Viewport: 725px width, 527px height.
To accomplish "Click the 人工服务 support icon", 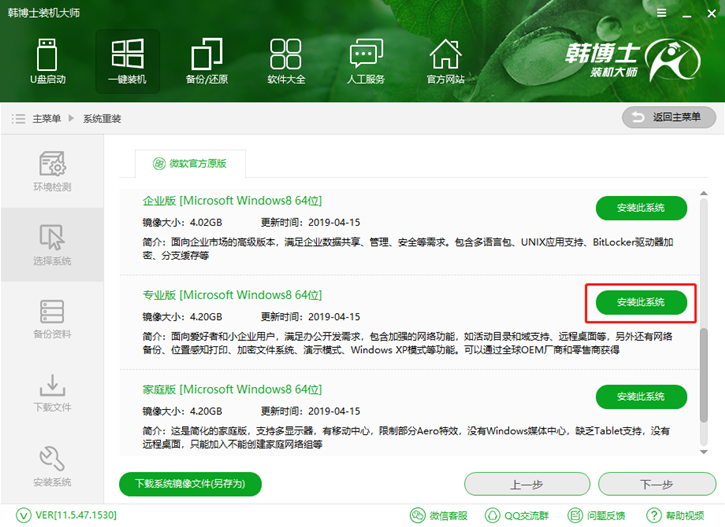I will [x=366, y=60].
